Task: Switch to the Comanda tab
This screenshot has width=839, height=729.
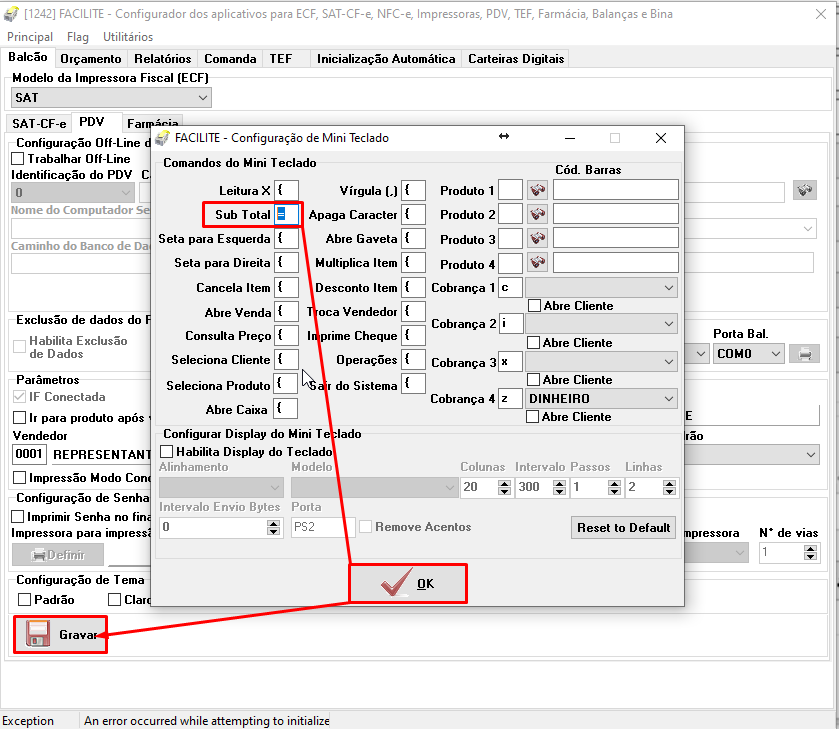Action: pos(230,59)
